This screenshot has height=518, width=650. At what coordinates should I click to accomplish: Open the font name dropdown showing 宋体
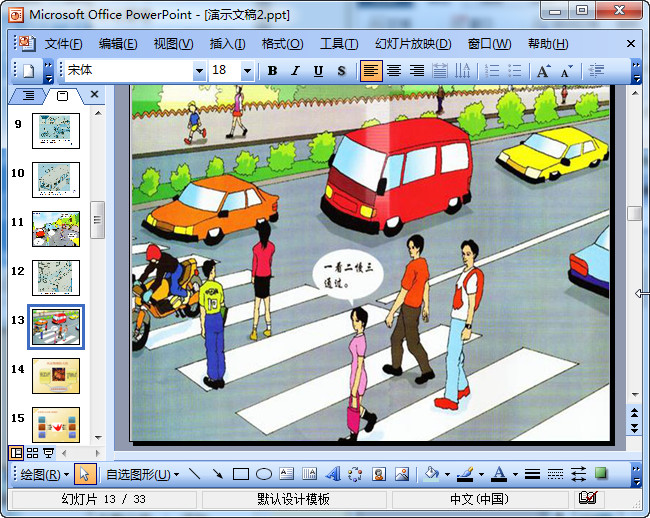click(x=199, y=71)
